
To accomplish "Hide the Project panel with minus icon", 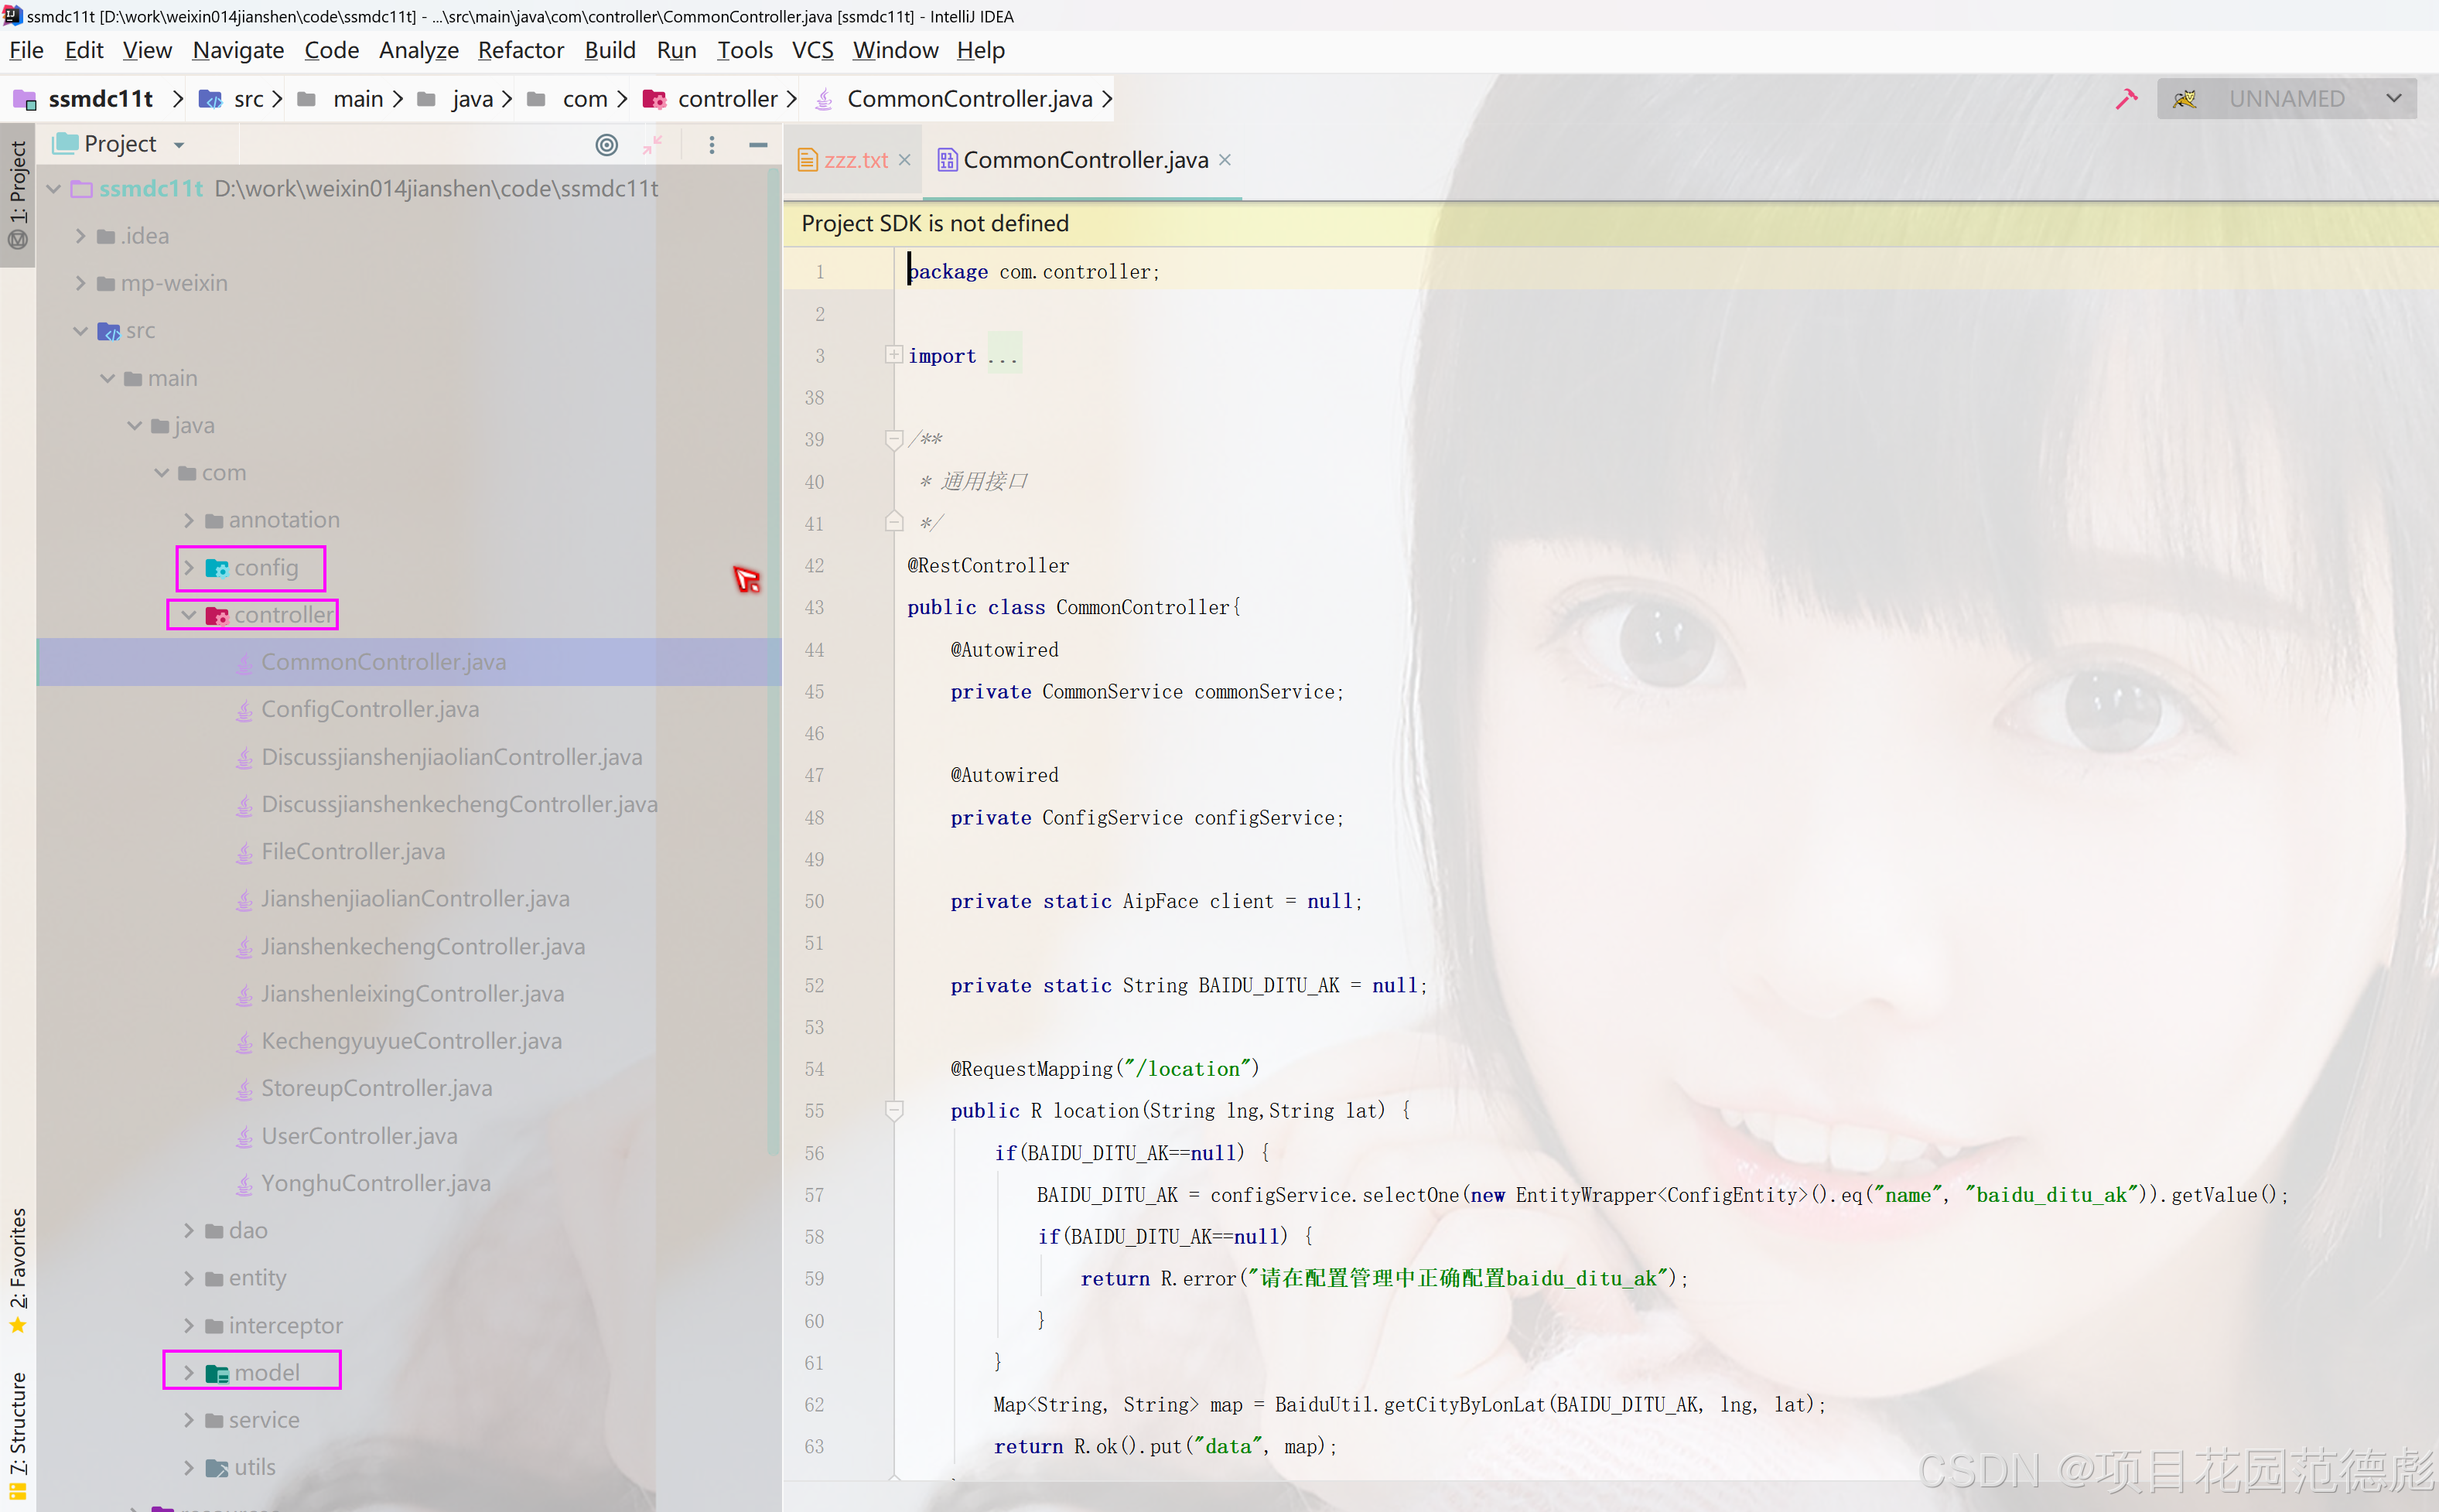I will pos(758,145).
